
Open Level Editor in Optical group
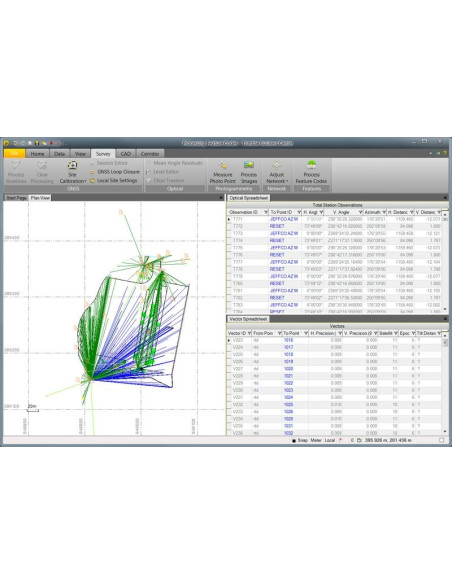pyautogui.click(x=162, y=172)
